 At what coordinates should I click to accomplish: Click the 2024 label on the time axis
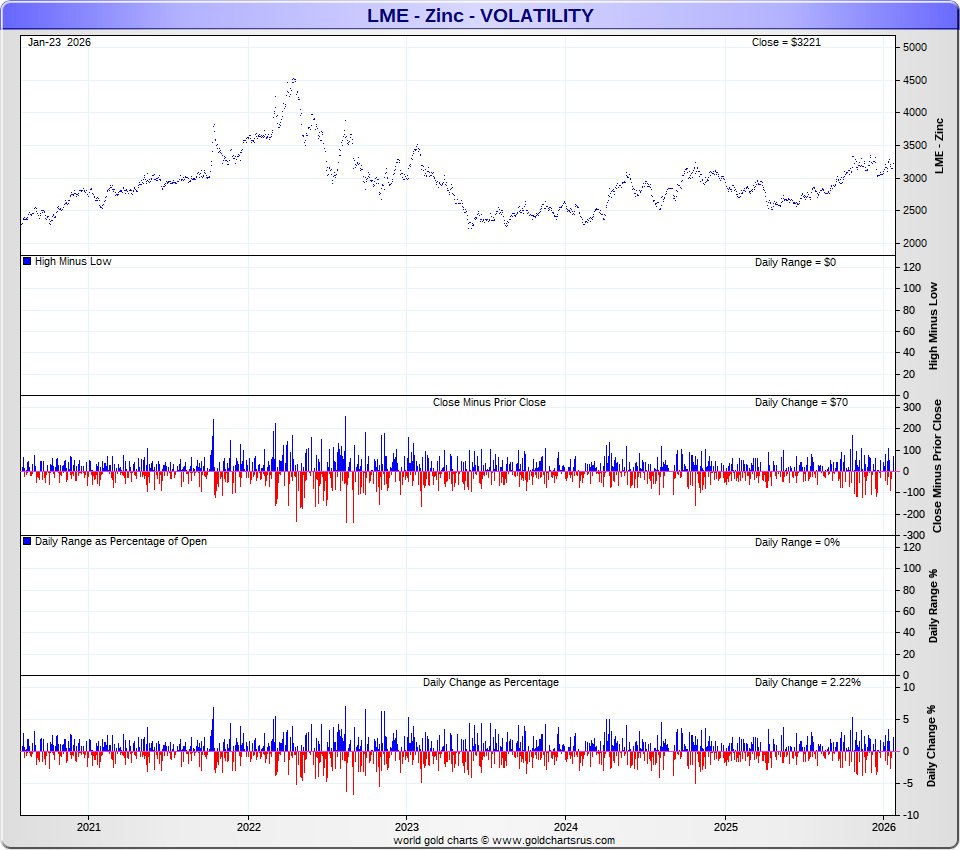pos(565,827)
